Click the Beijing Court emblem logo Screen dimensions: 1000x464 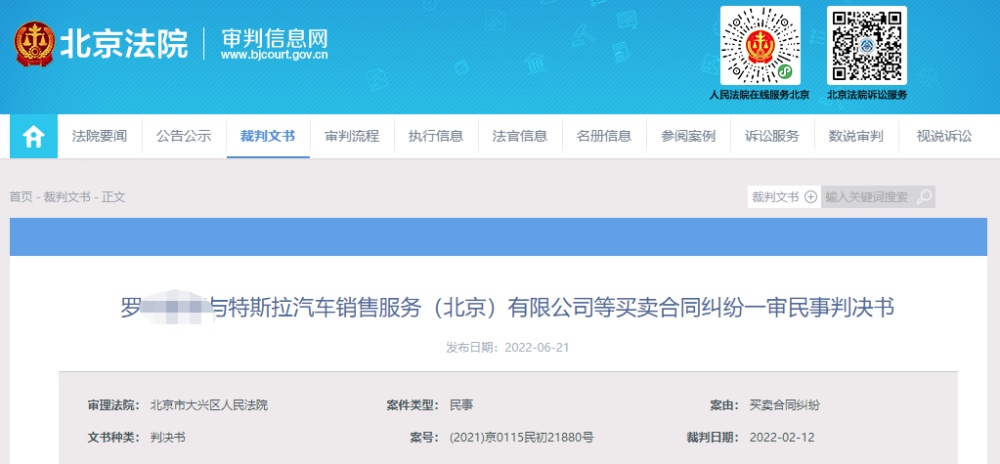(x=34, y=43)
